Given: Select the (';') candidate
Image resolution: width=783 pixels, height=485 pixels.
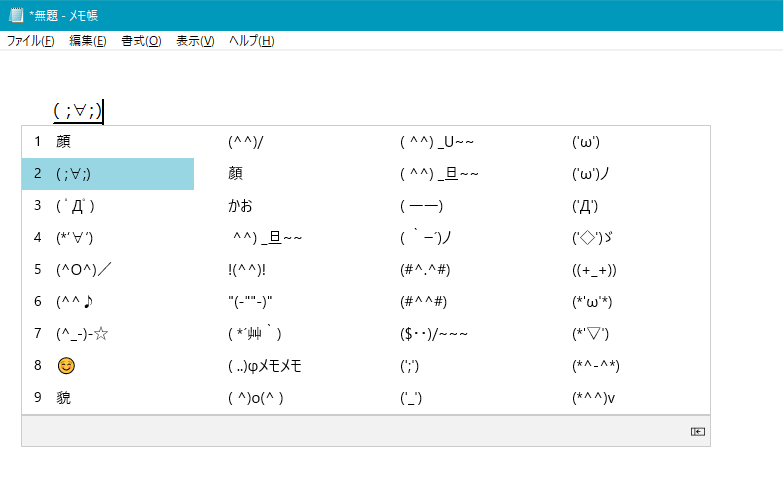Looking at the screenshot, I should [409, 366].
